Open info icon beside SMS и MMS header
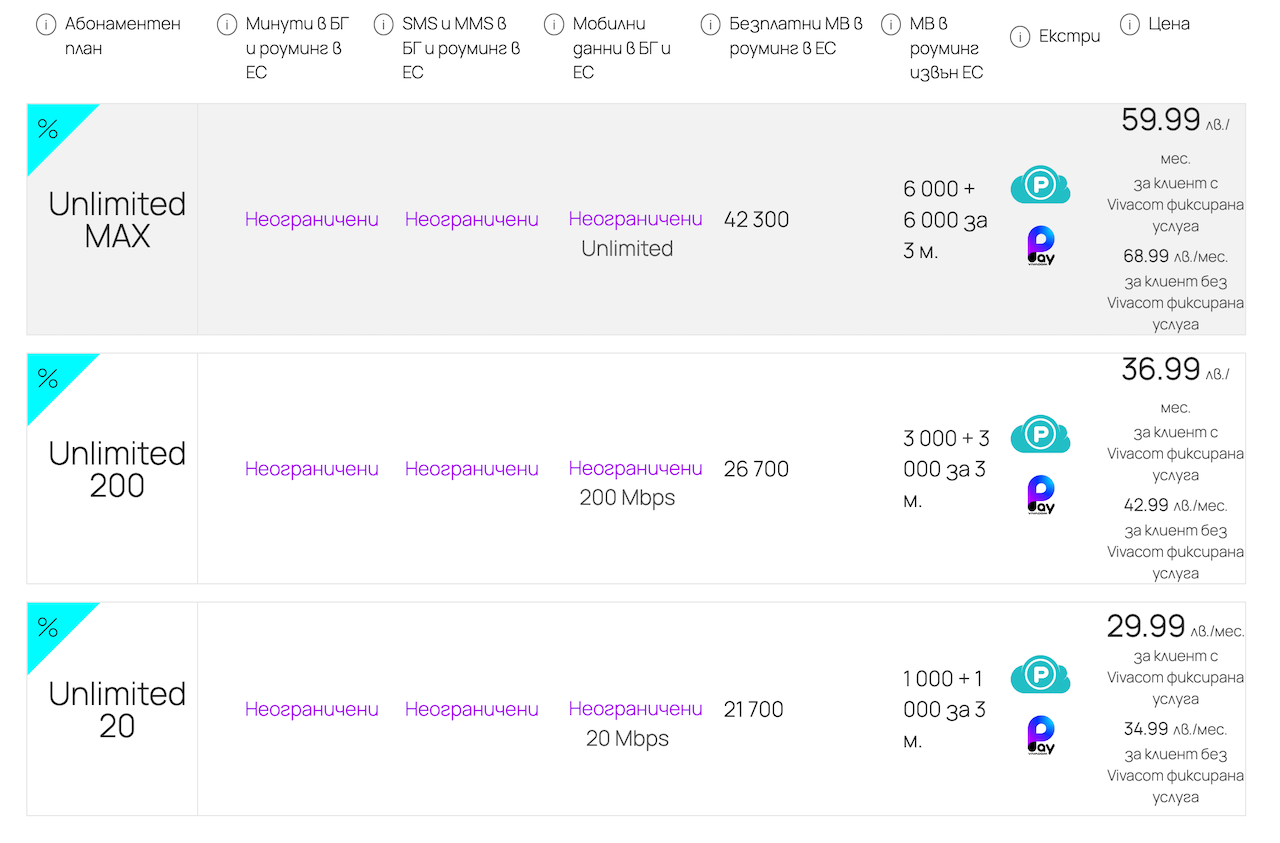 tap(383, 25)
